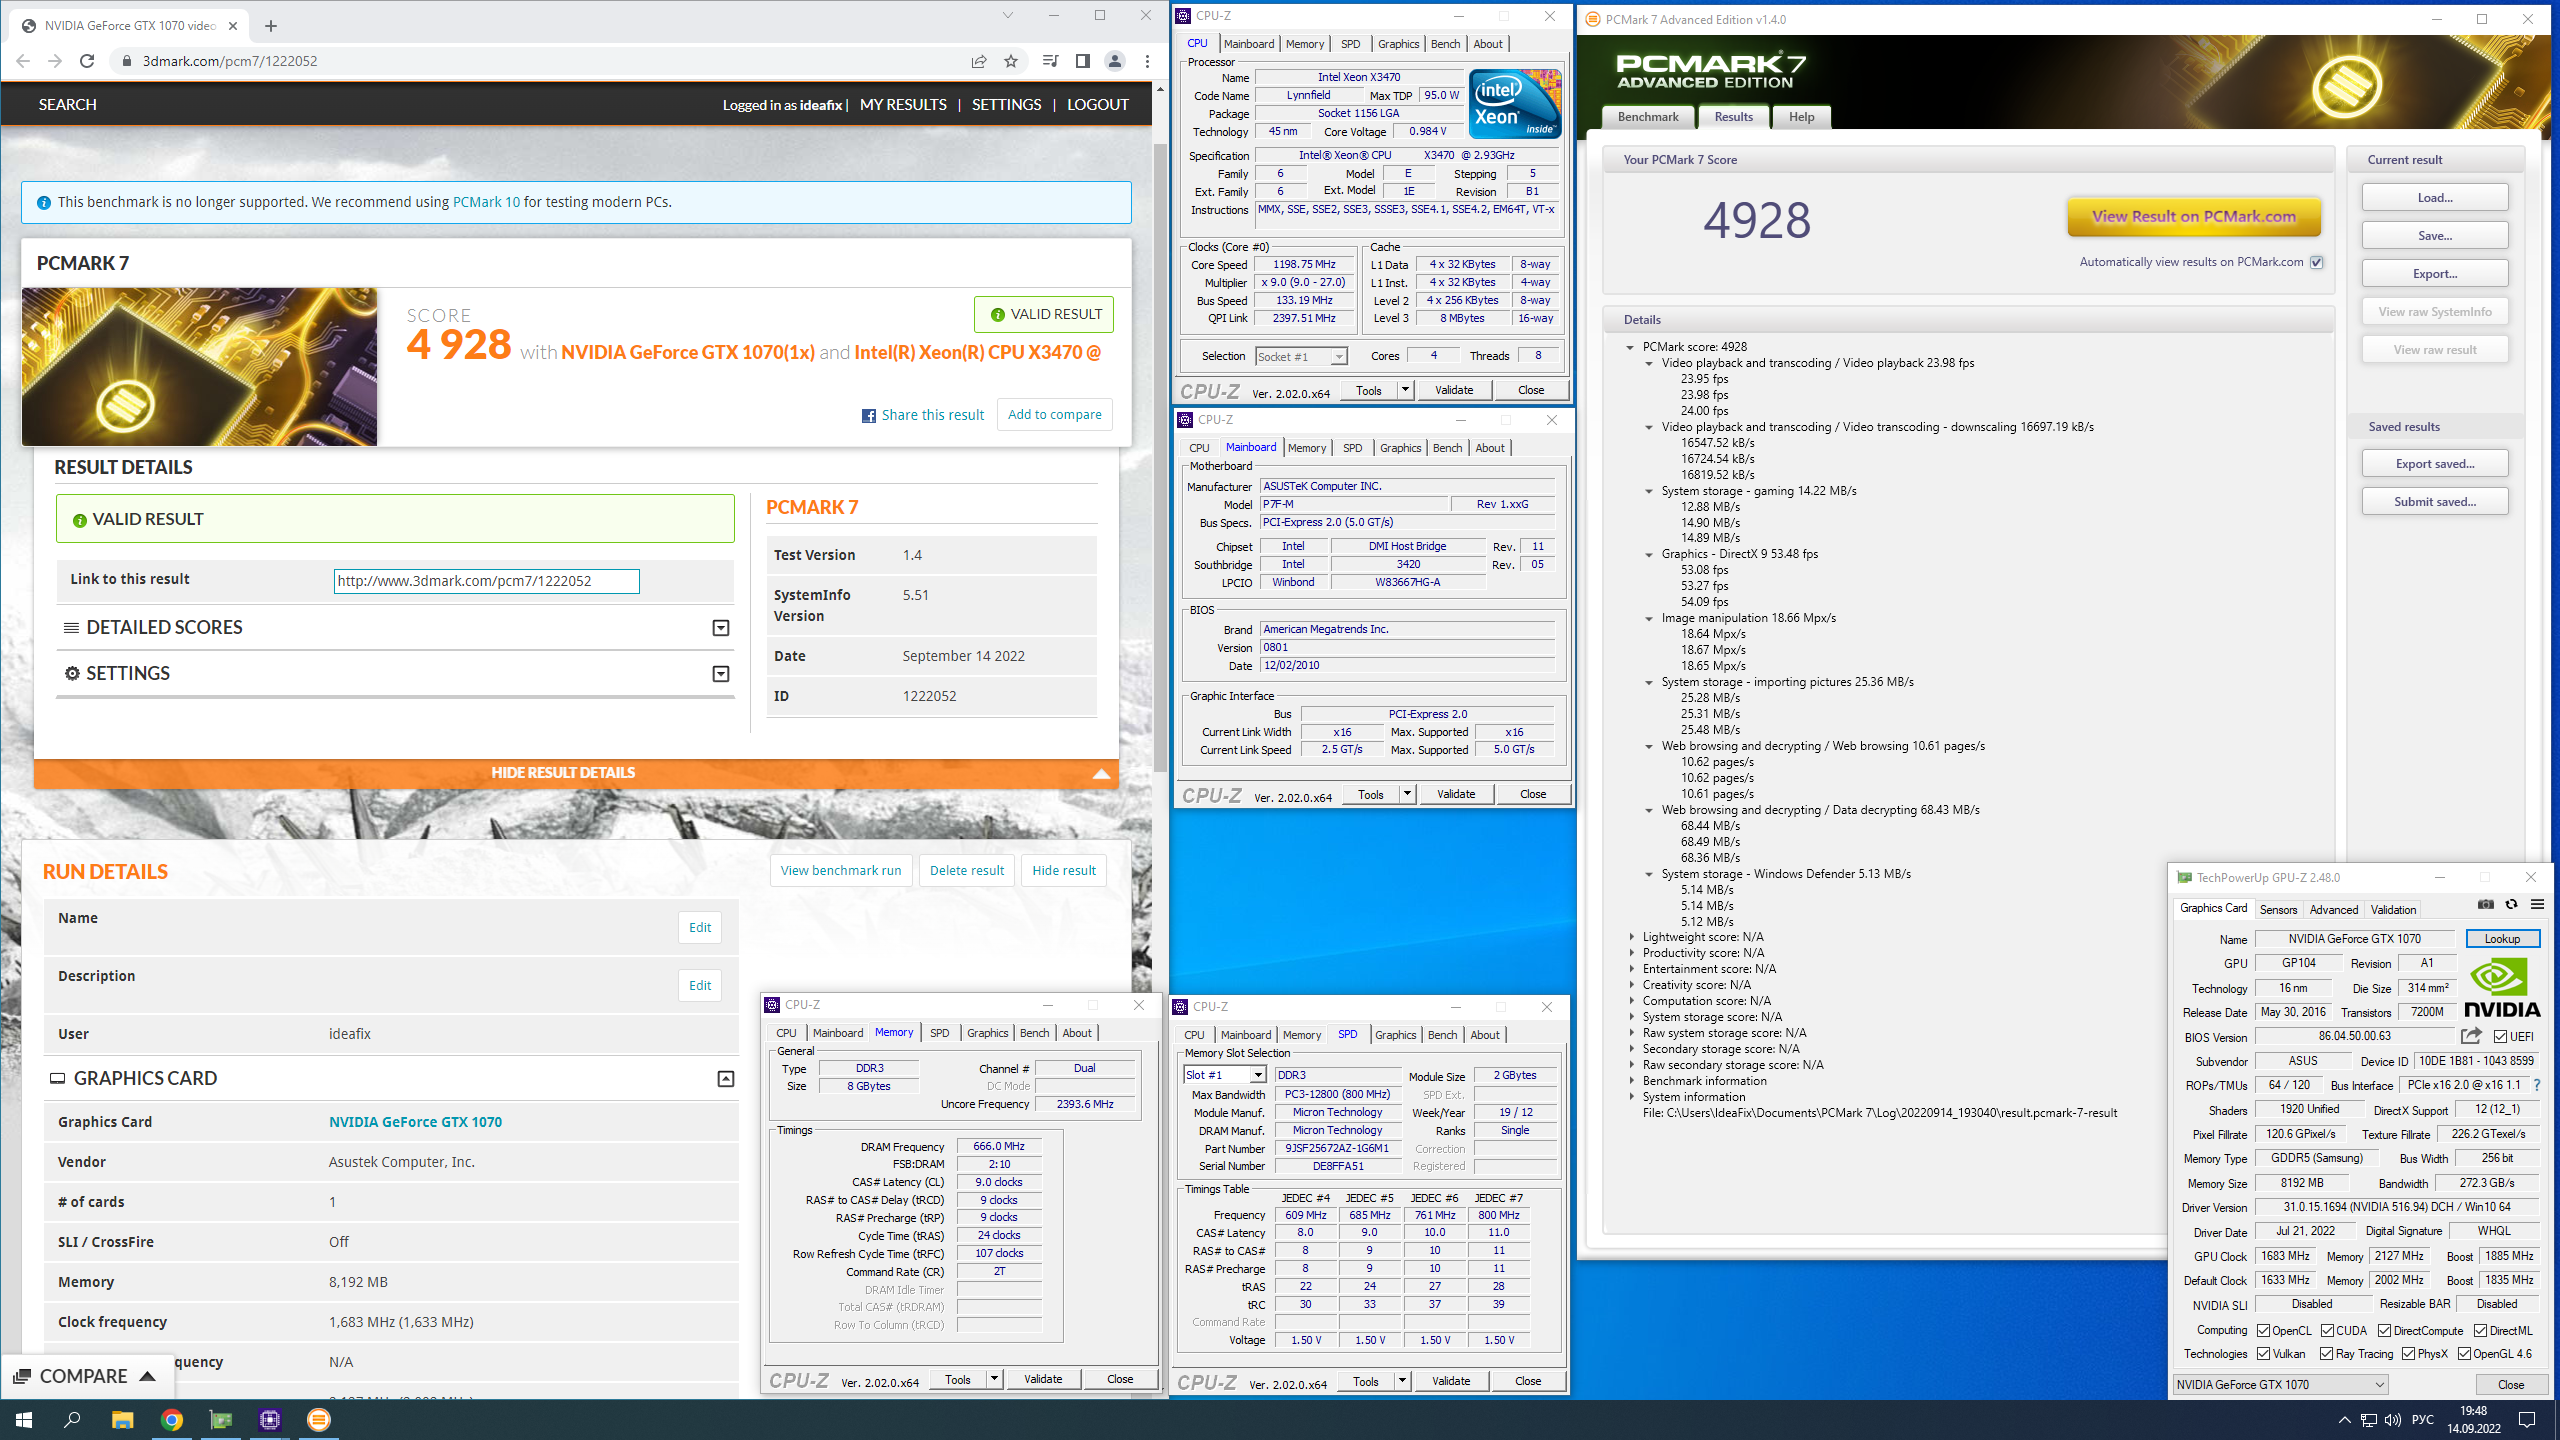Toggle UEFI checkbox in GPU-Z
The width and height of the screenshot is (2560, 1440).
pyautogui.click(x=2500, y=1037)
